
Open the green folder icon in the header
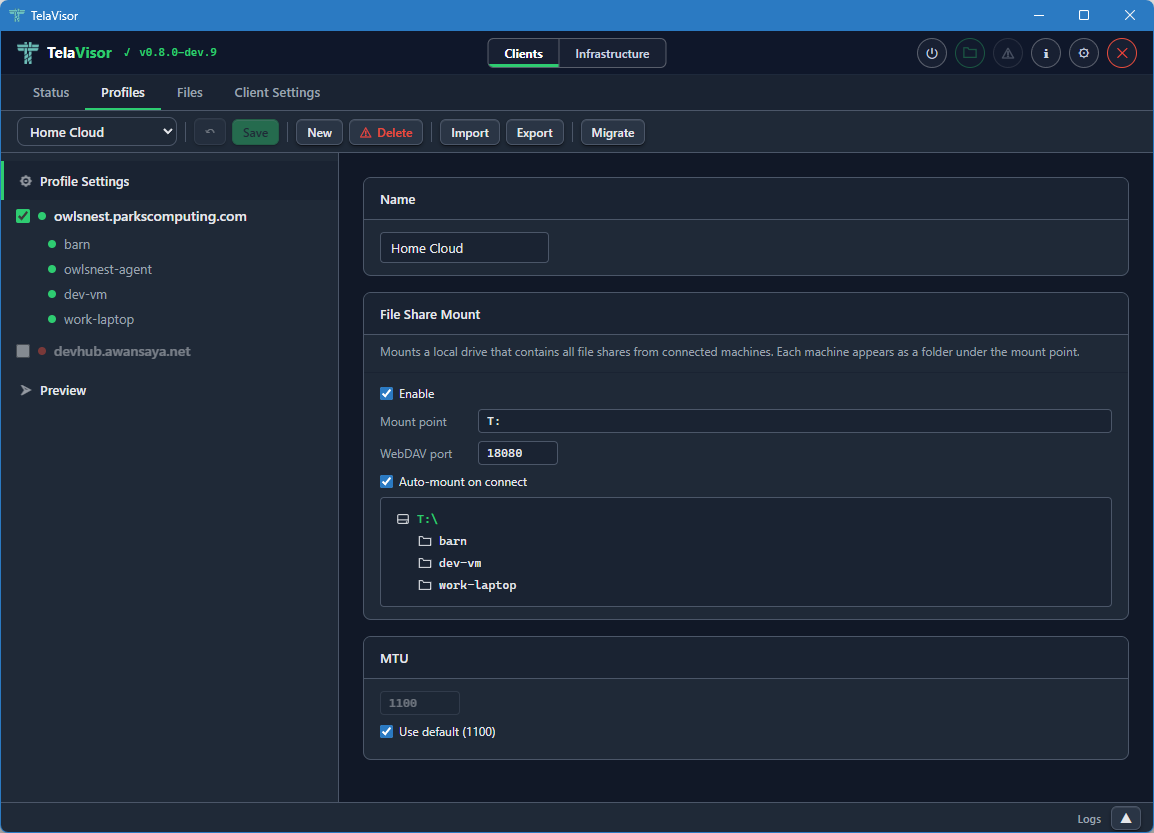tap(969, 53)
